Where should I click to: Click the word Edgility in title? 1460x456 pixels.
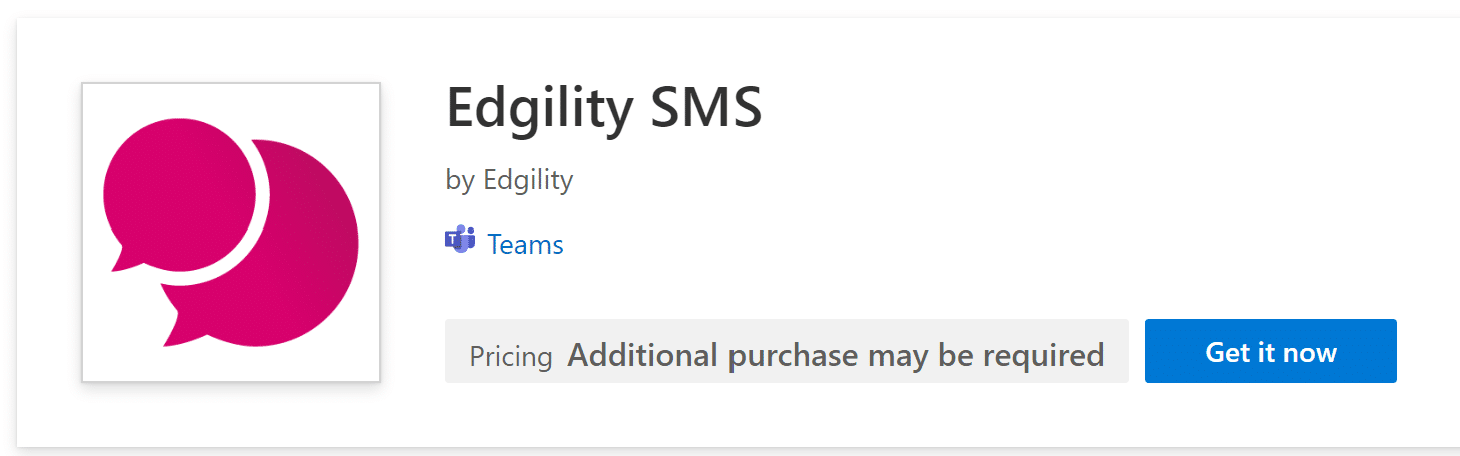point(539,107)
